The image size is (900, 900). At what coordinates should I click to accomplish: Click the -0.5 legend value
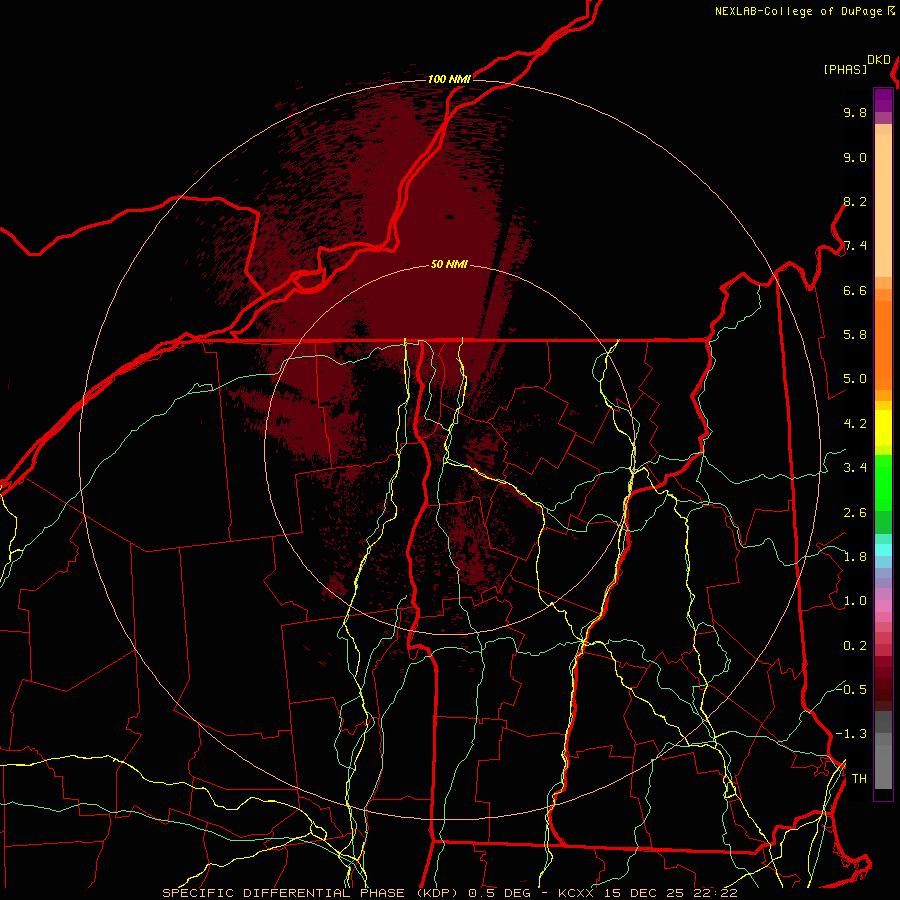(x=851, y=689)
